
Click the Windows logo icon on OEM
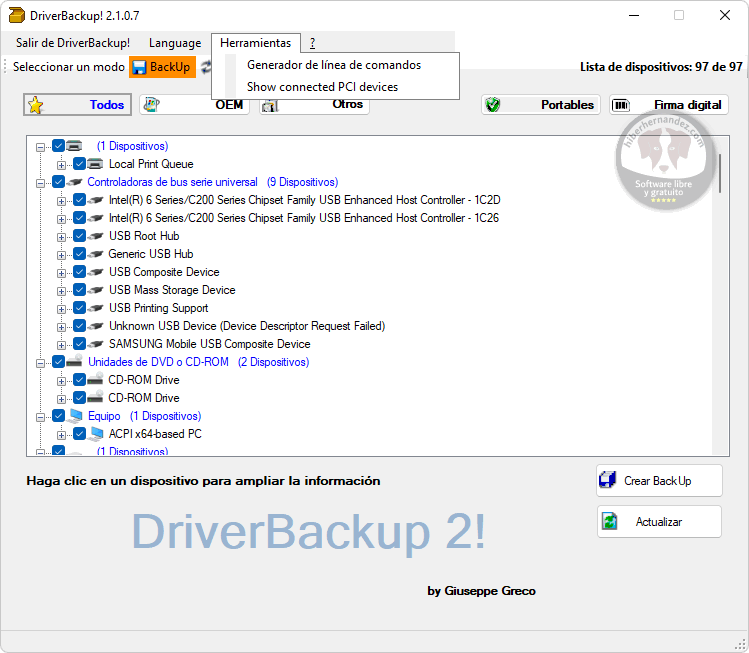[x=151, y=105]
